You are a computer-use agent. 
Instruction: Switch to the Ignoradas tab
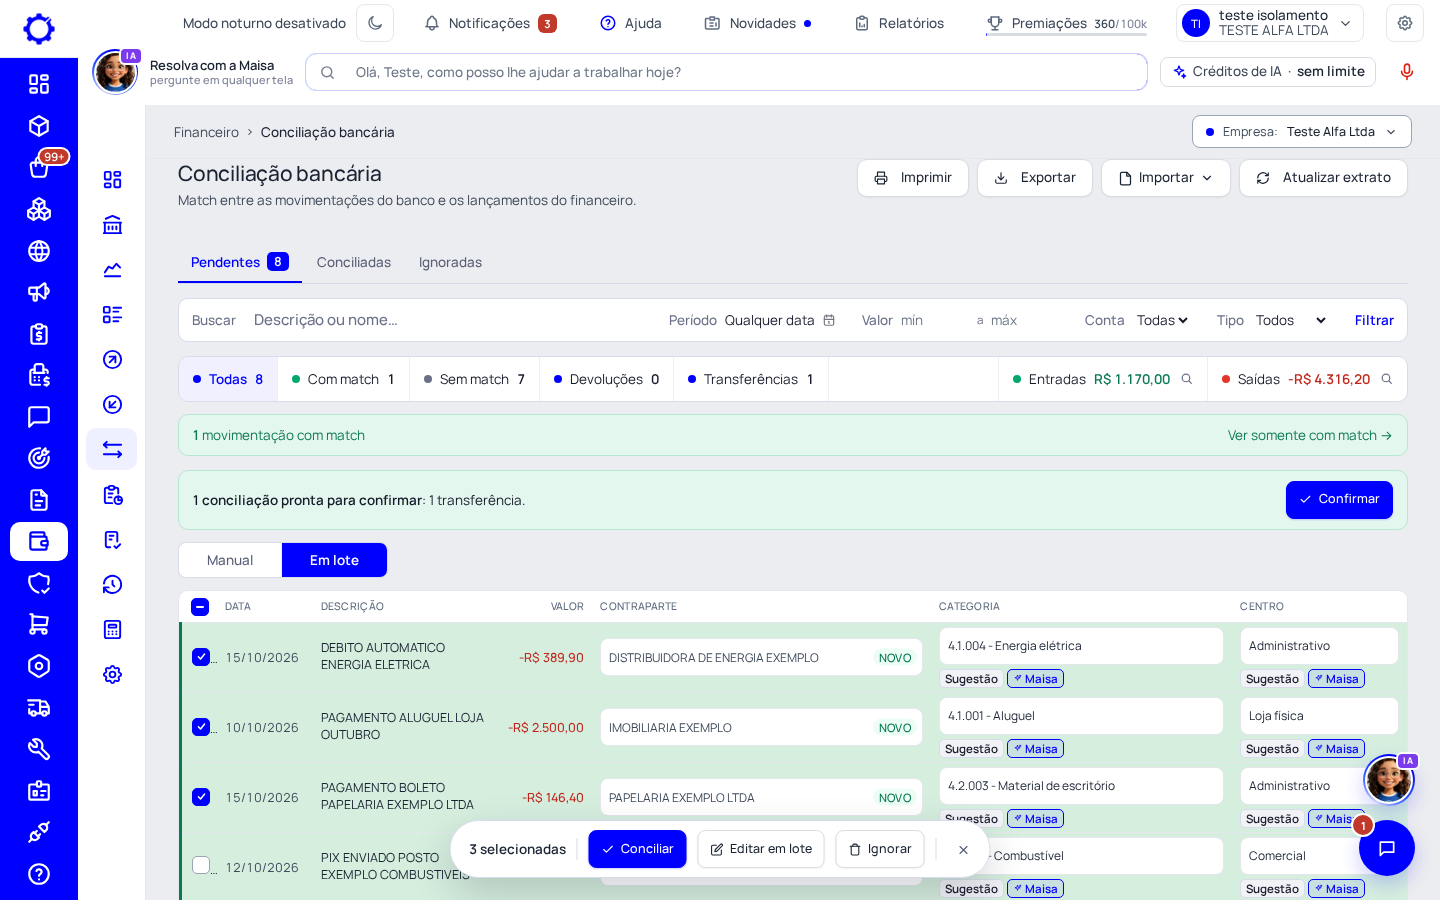click(450, 262)
